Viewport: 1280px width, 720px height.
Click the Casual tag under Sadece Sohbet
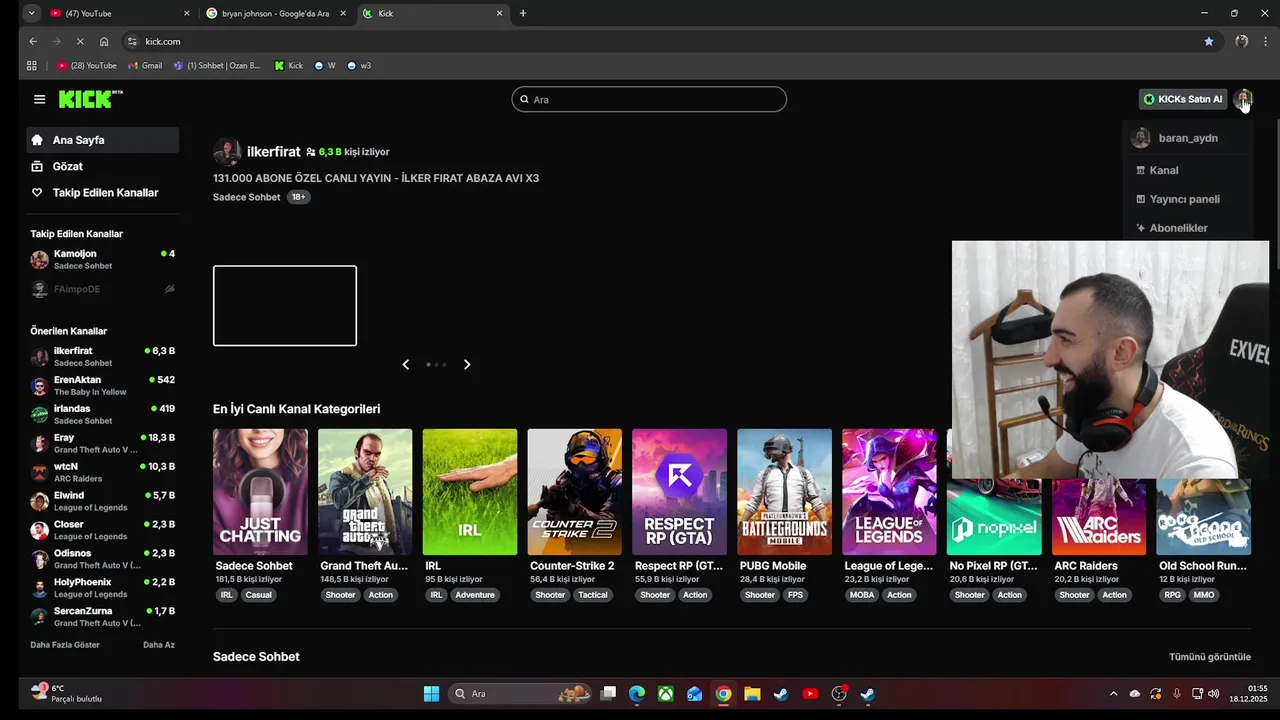tap(259, 595)
